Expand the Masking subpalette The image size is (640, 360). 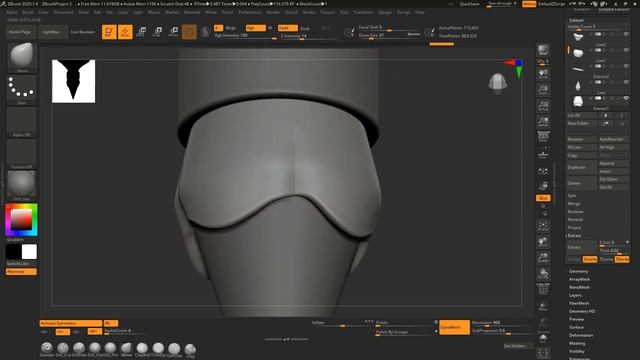(x=577, y=343)
